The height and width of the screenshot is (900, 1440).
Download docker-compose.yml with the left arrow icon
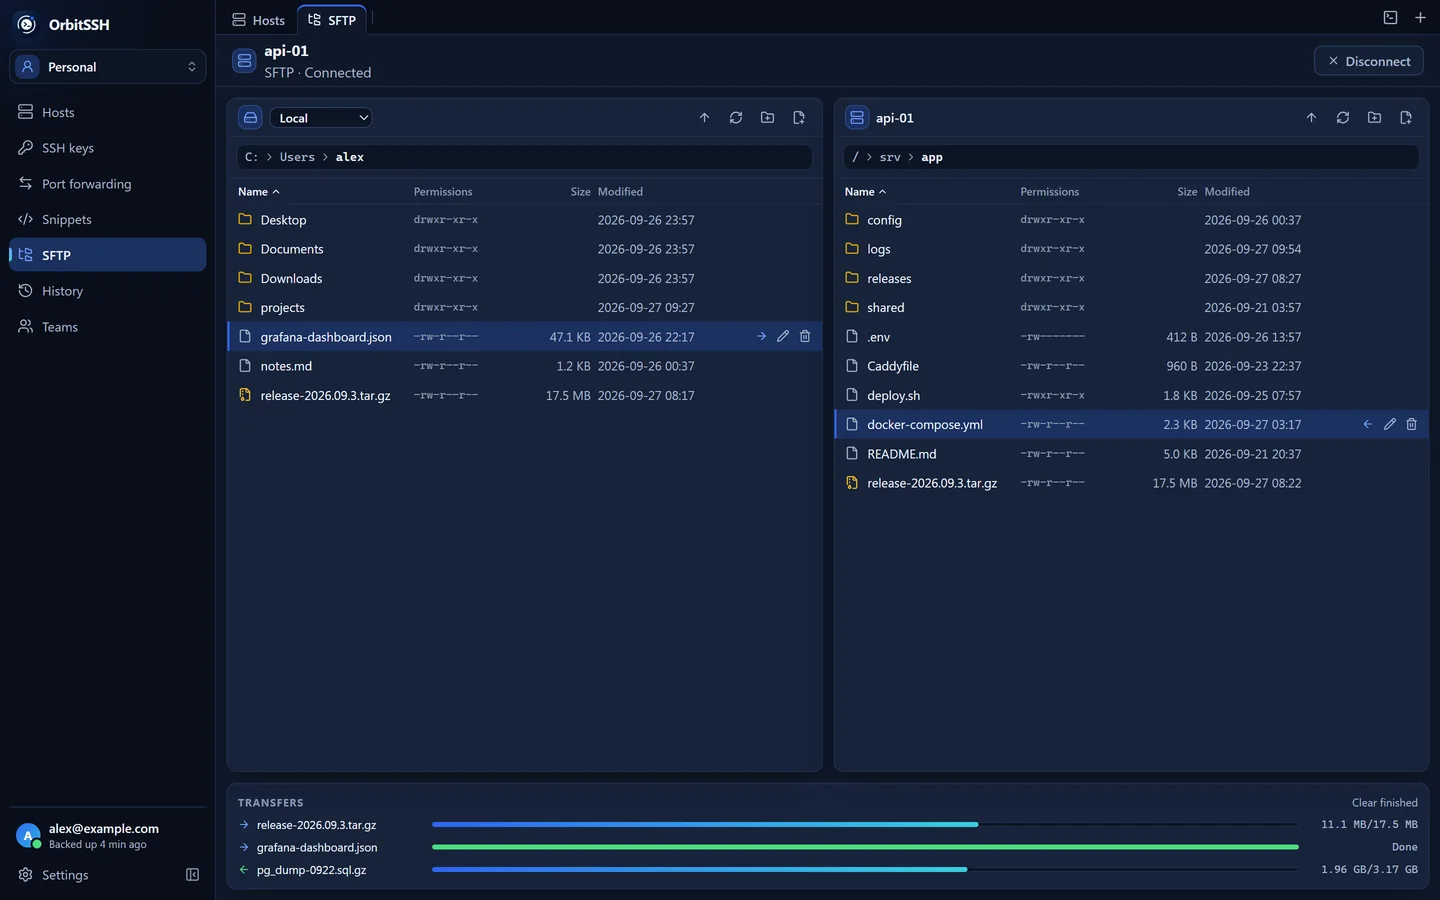(1368, 425)
